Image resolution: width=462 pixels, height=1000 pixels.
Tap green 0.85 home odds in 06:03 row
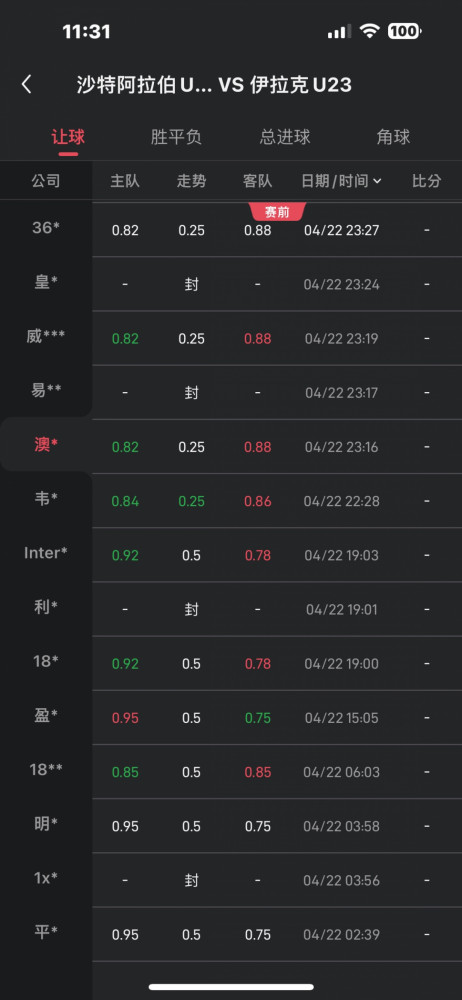click(125, 772)
